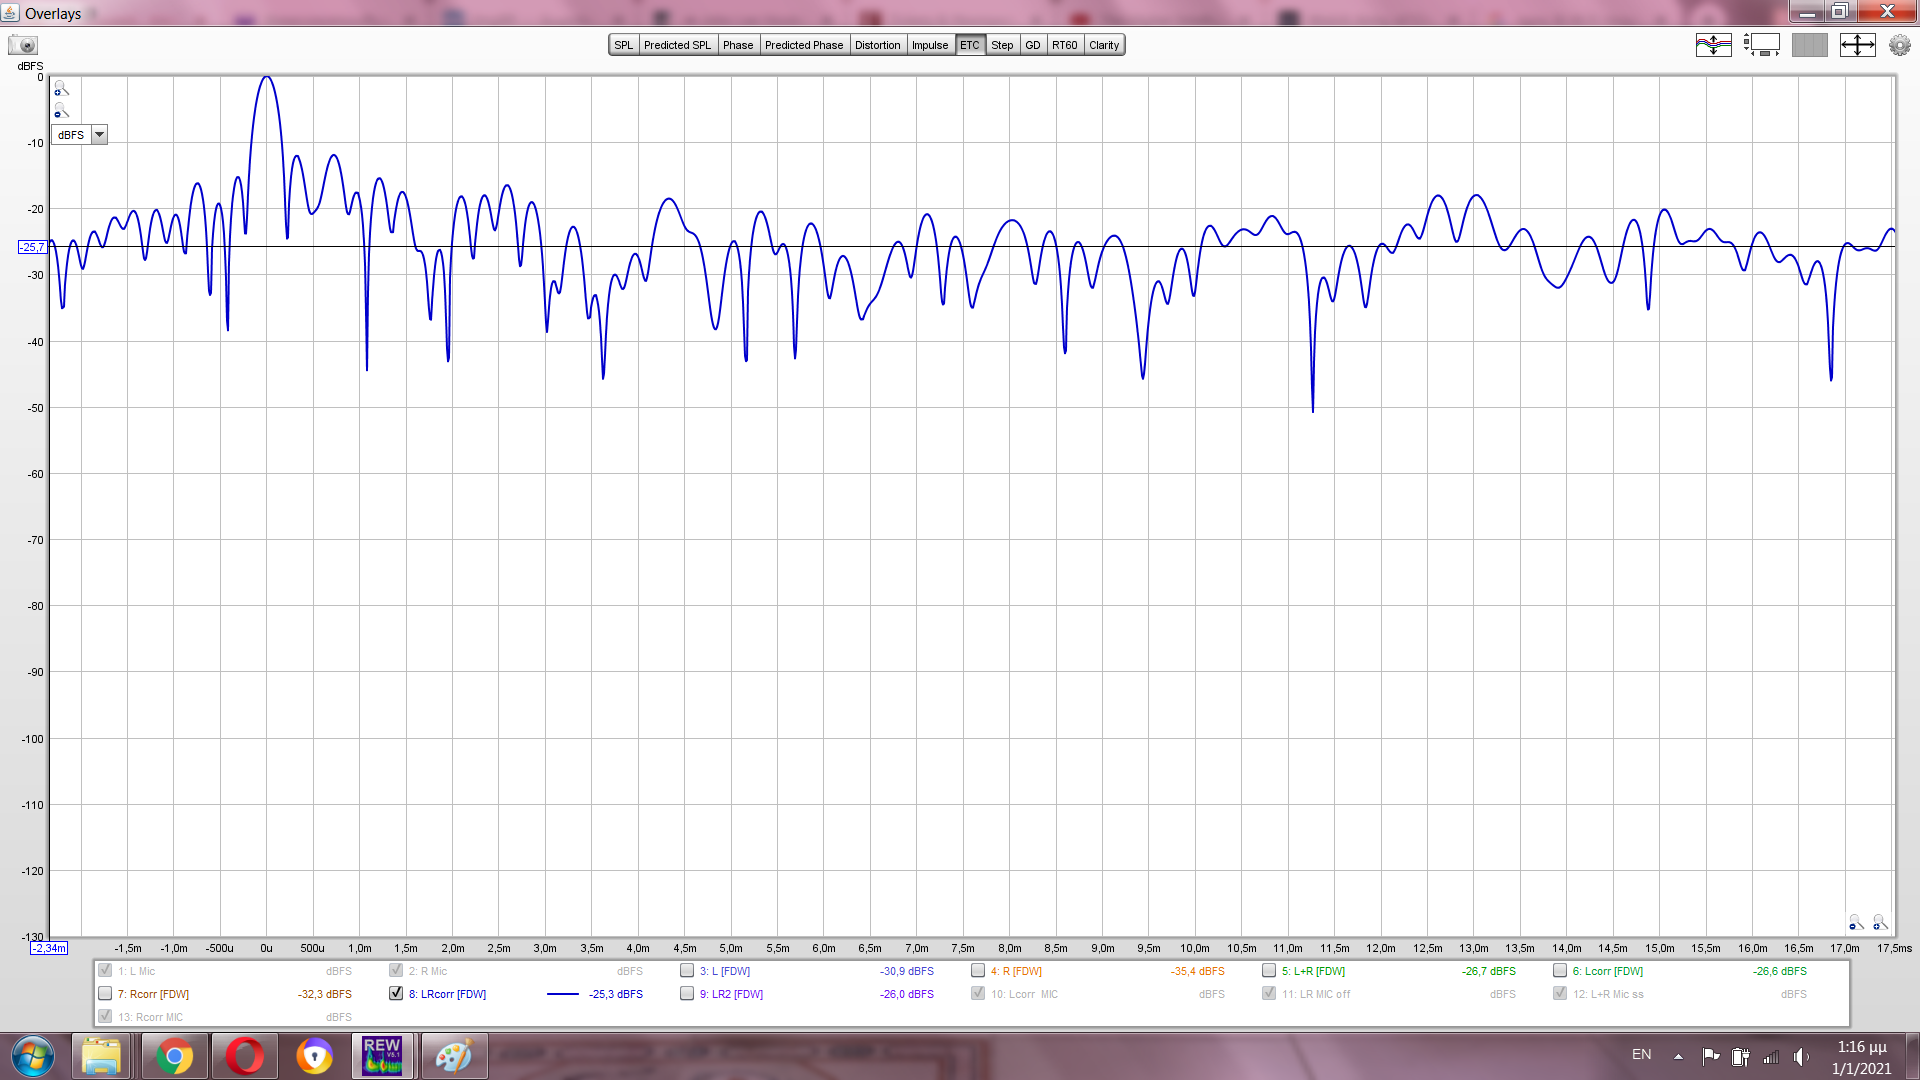1920x1080 pixels.
Task: Enable the 7: Rcorr [FDW] trace checkbox
Action: tap(105, 993)
